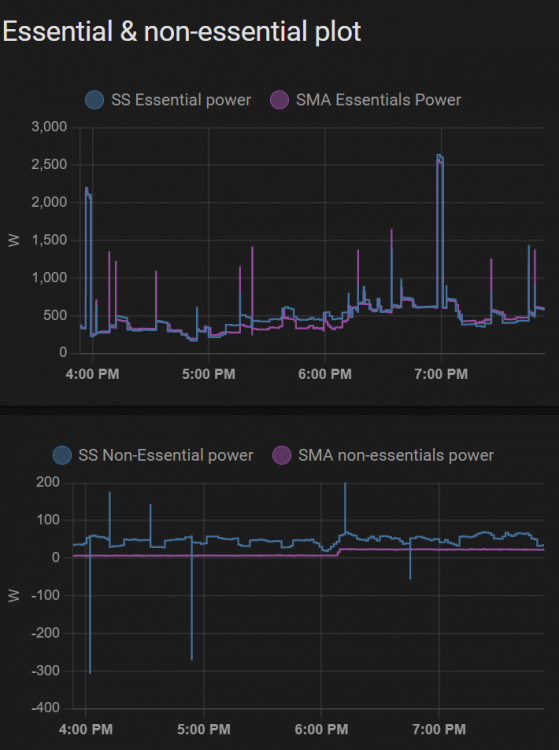The image size is (559, 750).
Task: Click the -400 label on the lower y-axis
Action: 45,707
